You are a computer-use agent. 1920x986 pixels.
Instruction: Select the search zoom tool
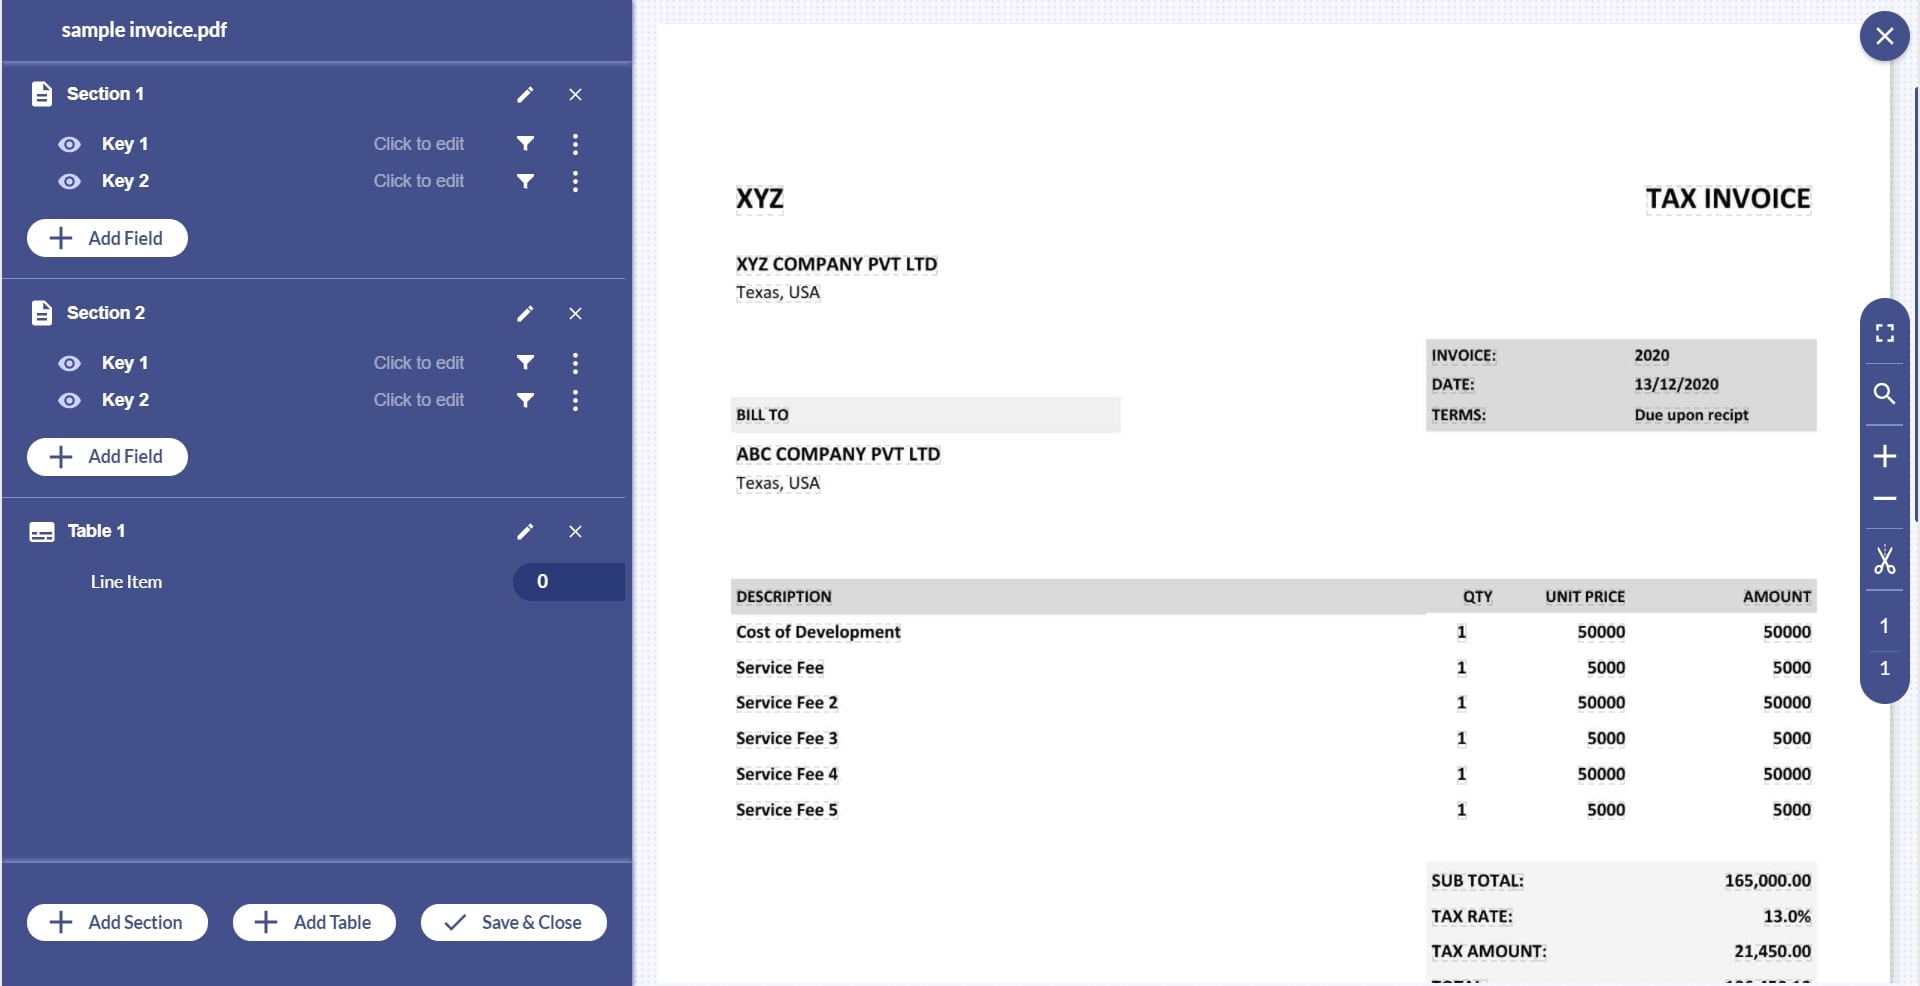click(x=1884, y=394)
